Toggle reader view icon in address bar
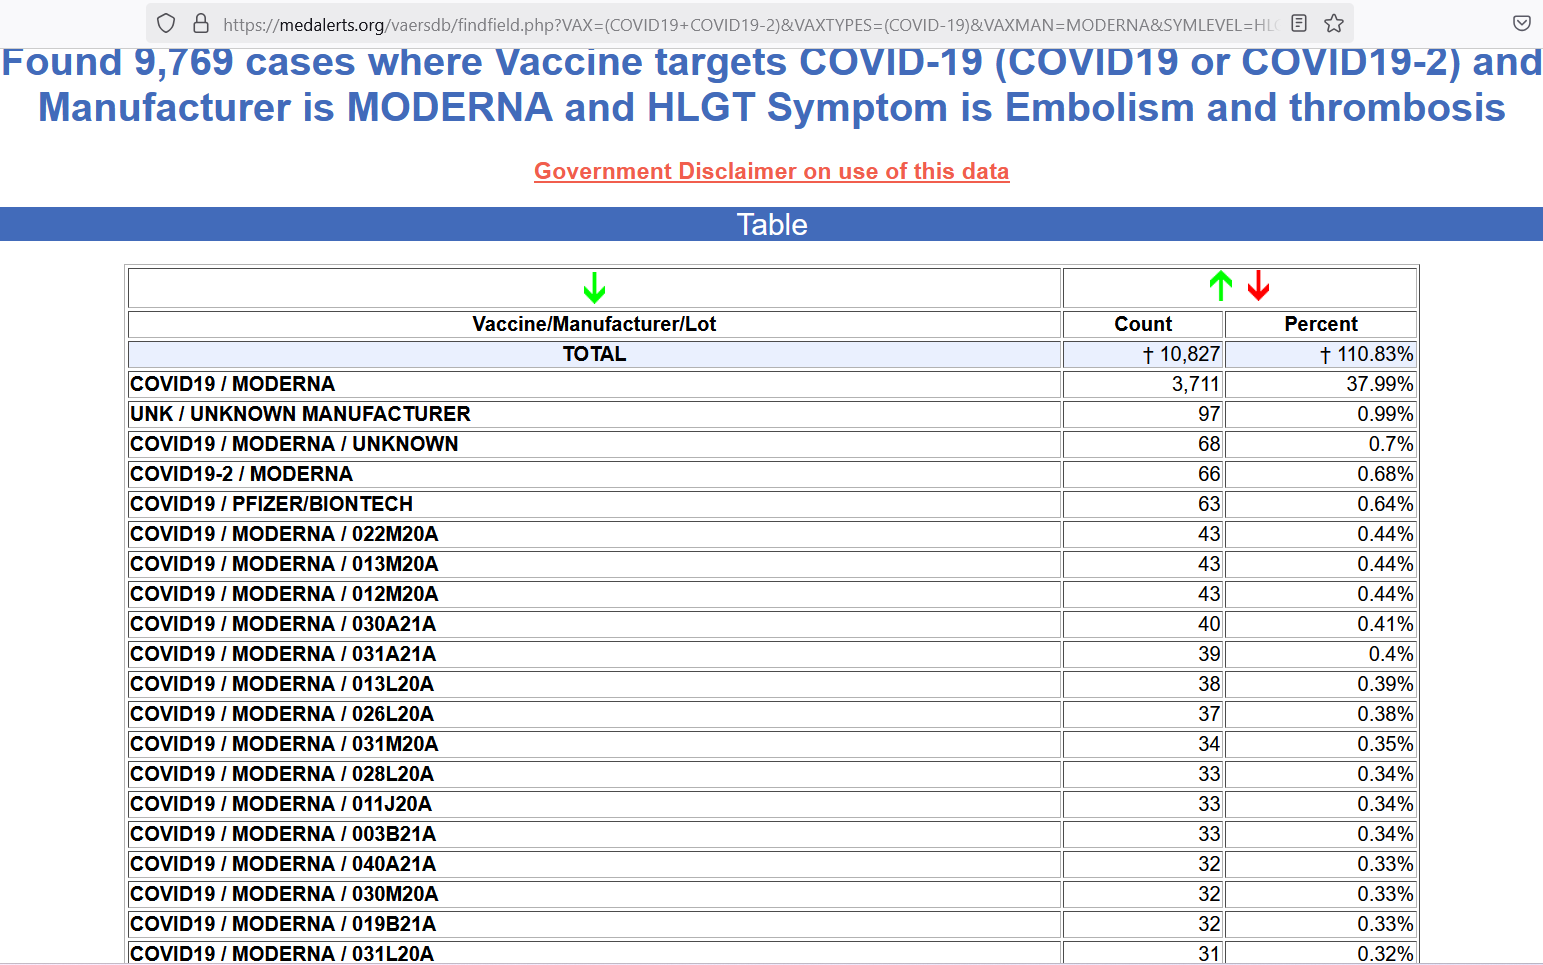Viewport: 1543px width, 965px height. point(1299,23)
